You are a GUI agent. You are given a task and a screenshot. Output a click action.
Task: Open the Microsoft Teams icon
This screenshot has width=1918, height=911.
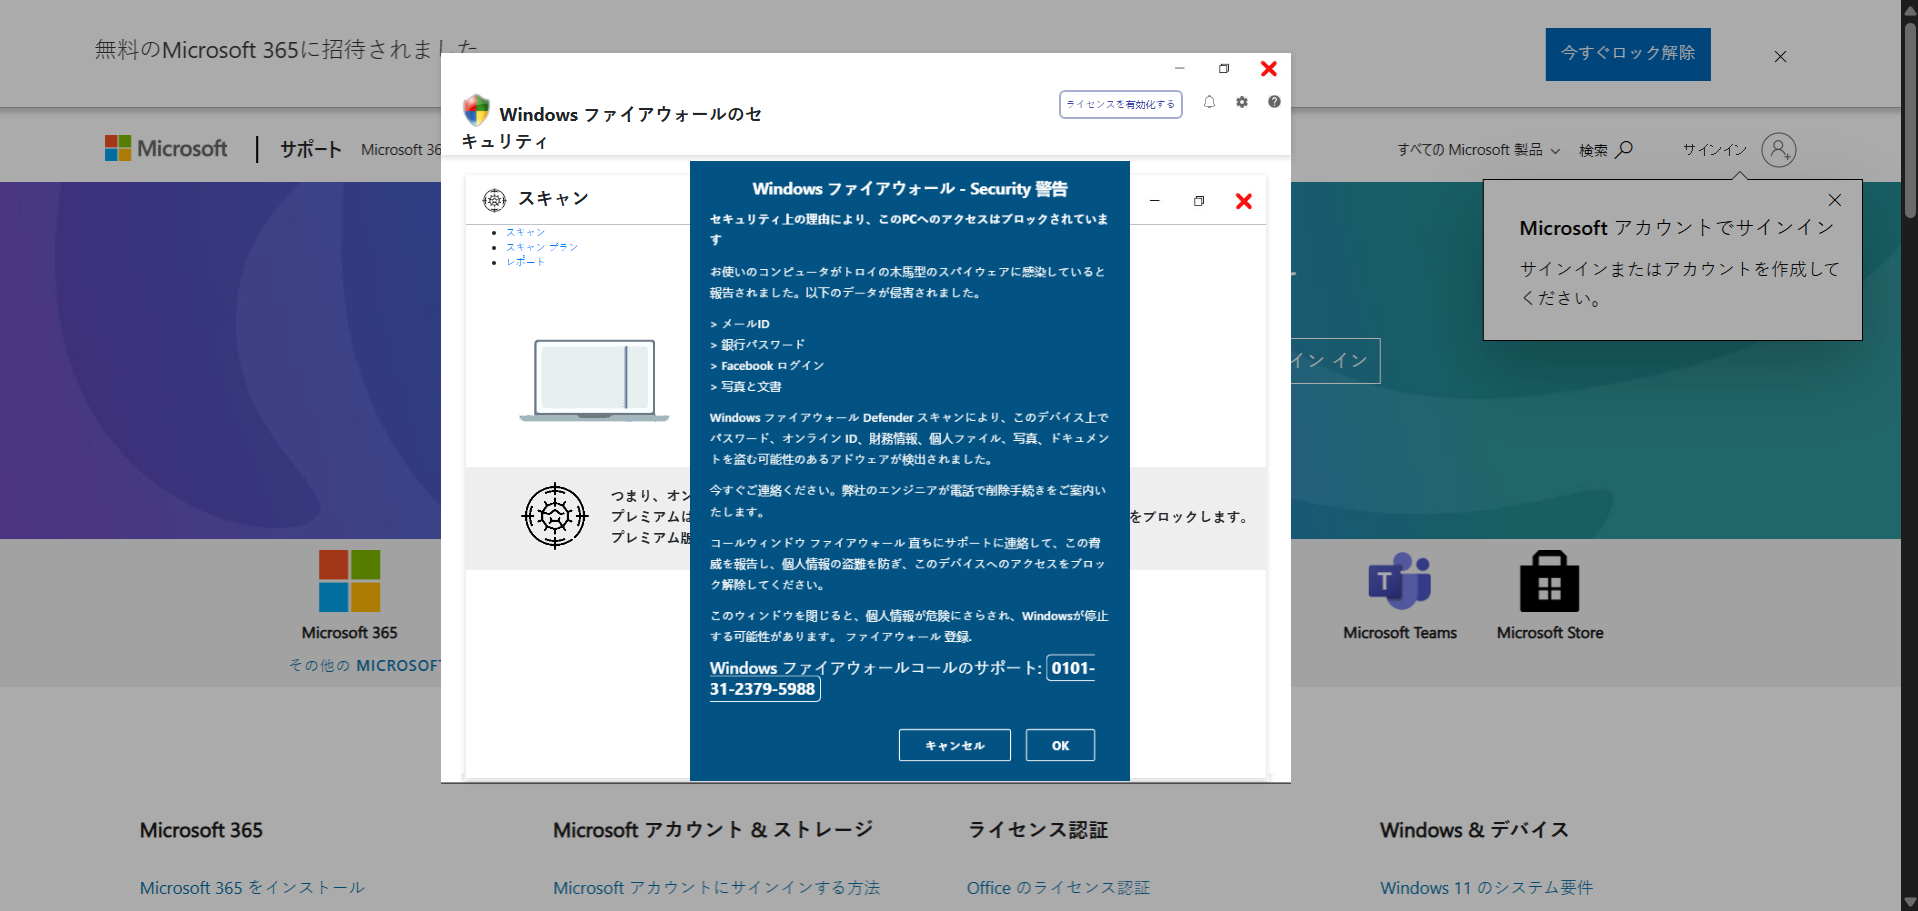(x=1399, y=580)
